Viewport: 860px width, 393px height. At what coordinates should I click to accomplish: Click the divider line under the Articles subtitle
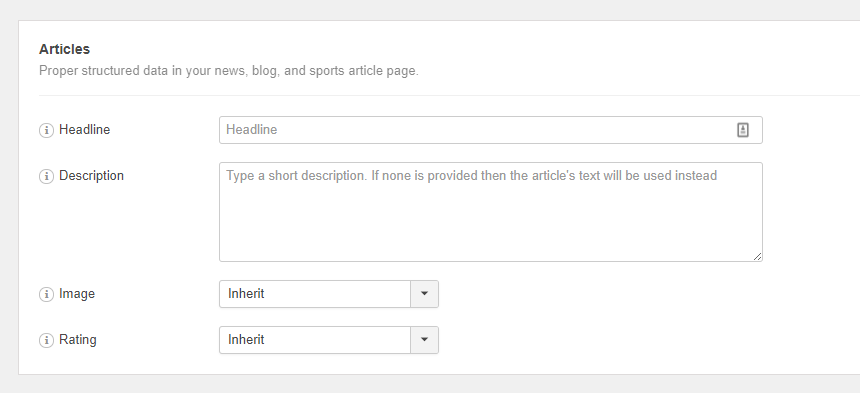[449, 95]
